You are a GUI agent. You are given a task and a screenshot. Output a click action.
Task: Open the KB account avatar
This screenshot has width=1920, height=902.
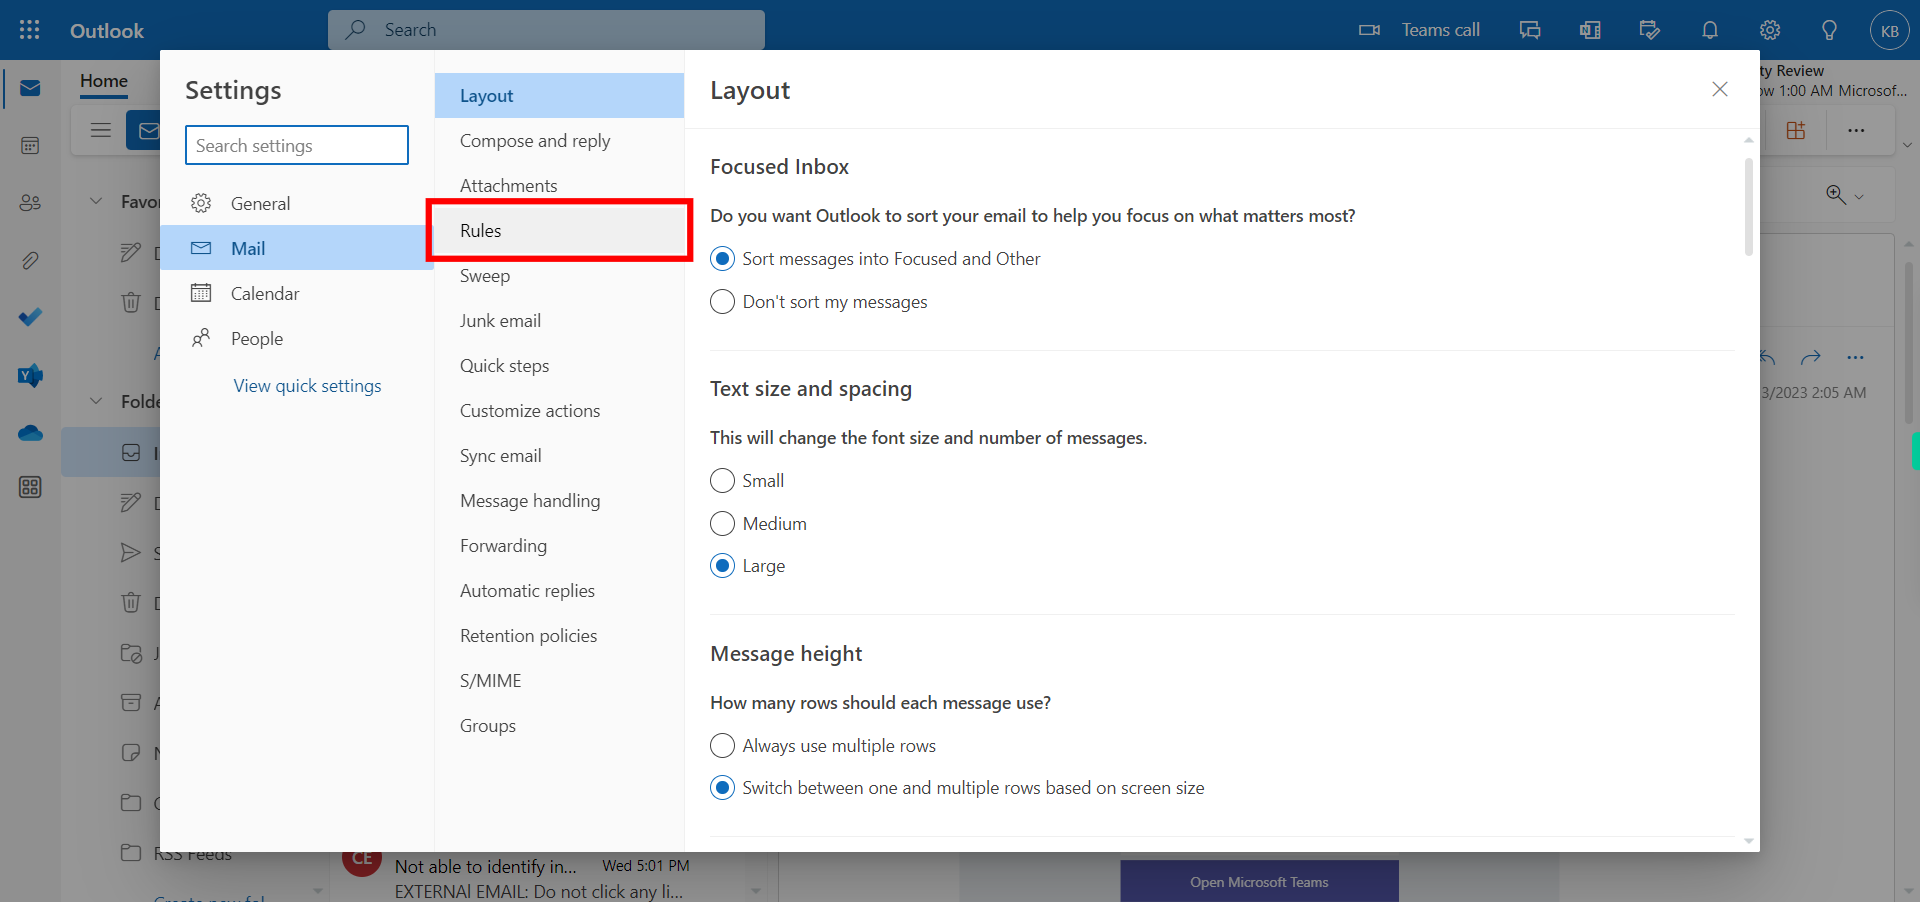tap(1889, 30)
